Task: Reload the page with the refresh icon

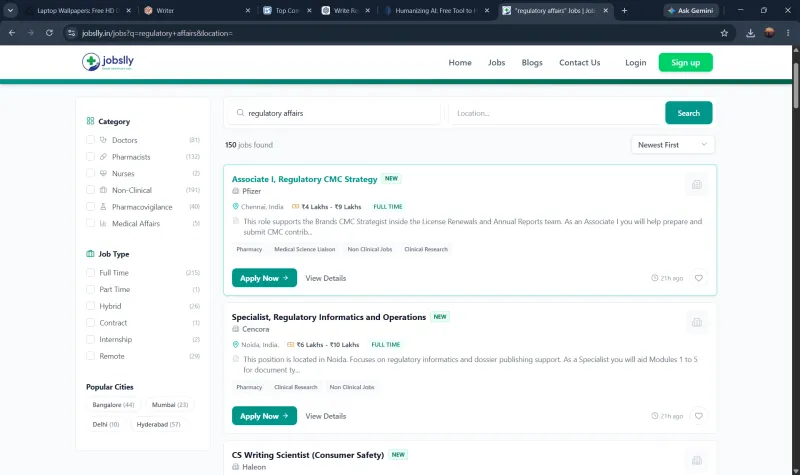Action: pos(49,33)
